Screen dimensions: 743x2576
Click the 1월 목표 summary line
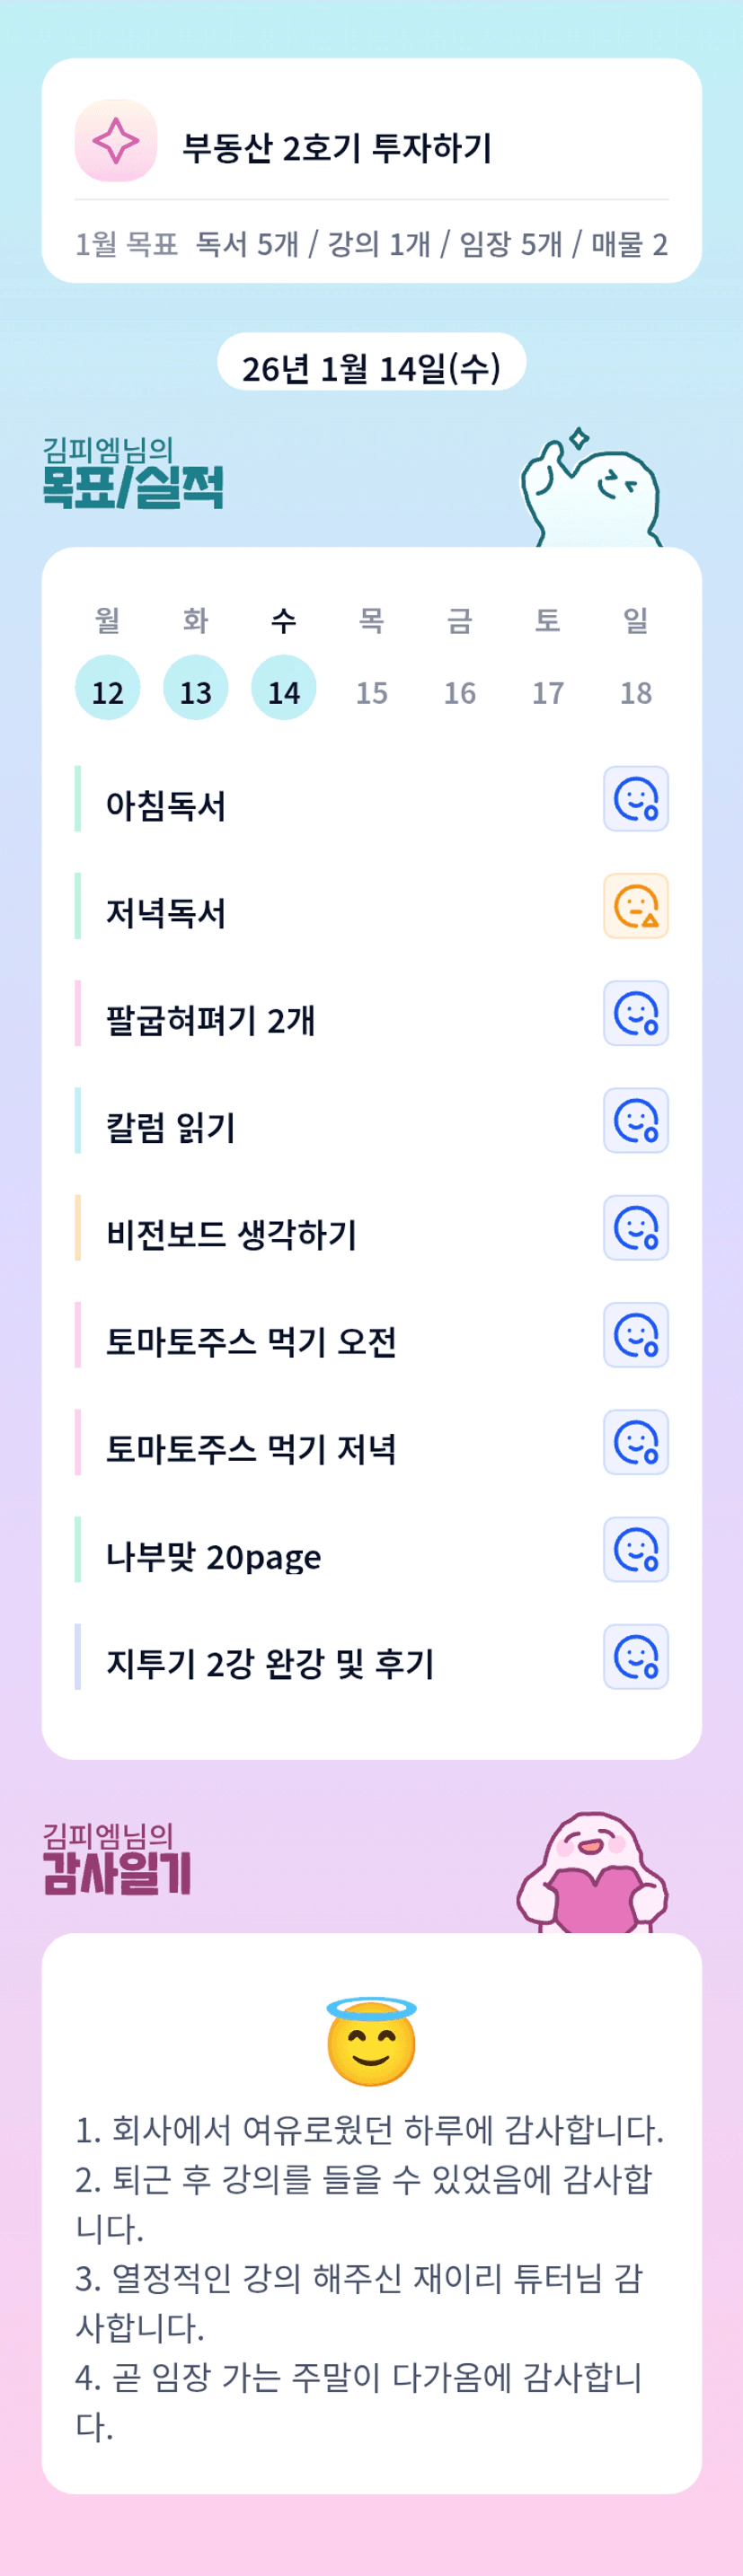[x=371, y=244]
